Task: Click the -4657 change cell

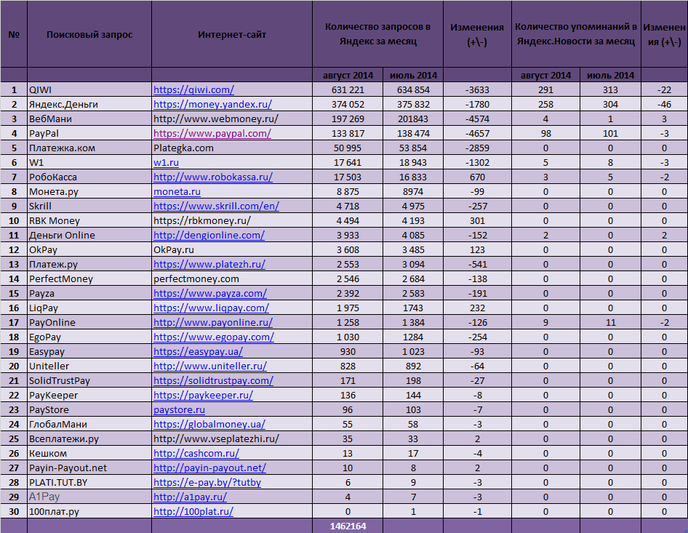Action: [477, 133]
